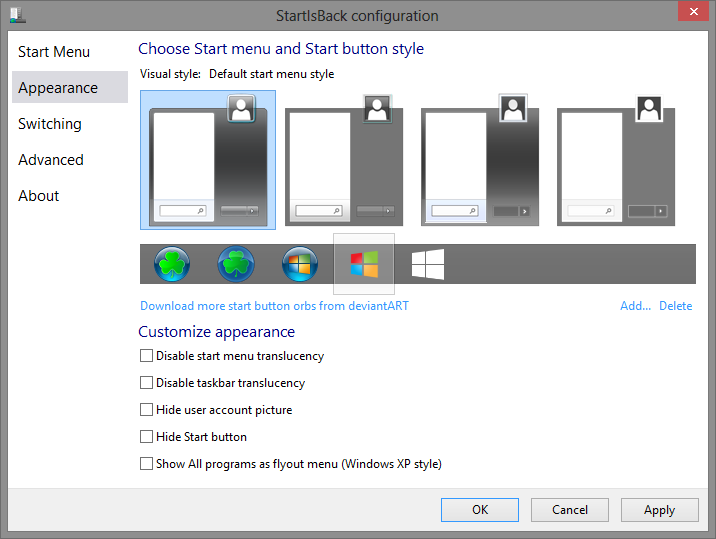Enable Show All programs as flyout menu
Screen dimensions: 716x539
click(x=147, y=464)
